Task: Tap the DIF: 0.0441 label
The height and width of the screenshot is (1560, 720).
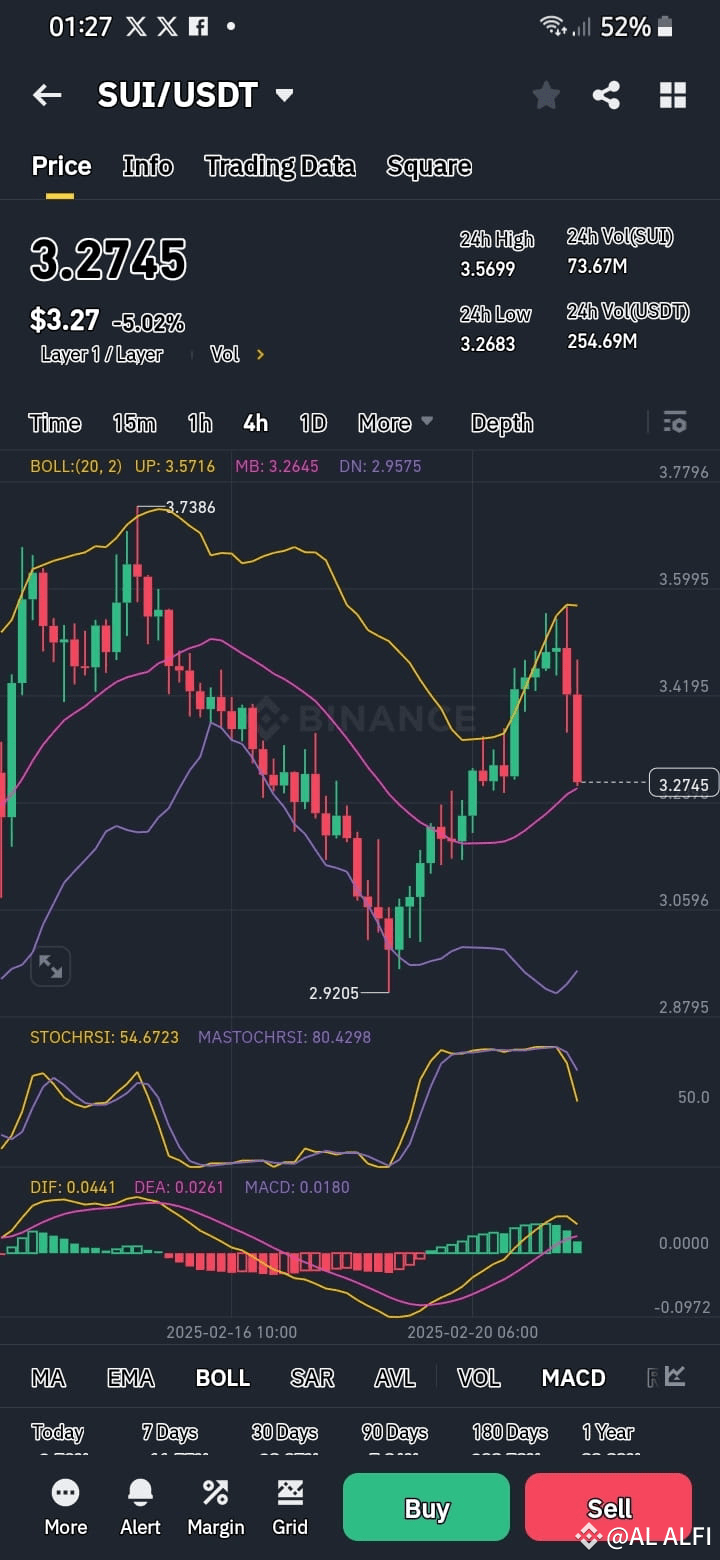Action: [73, 1187]
